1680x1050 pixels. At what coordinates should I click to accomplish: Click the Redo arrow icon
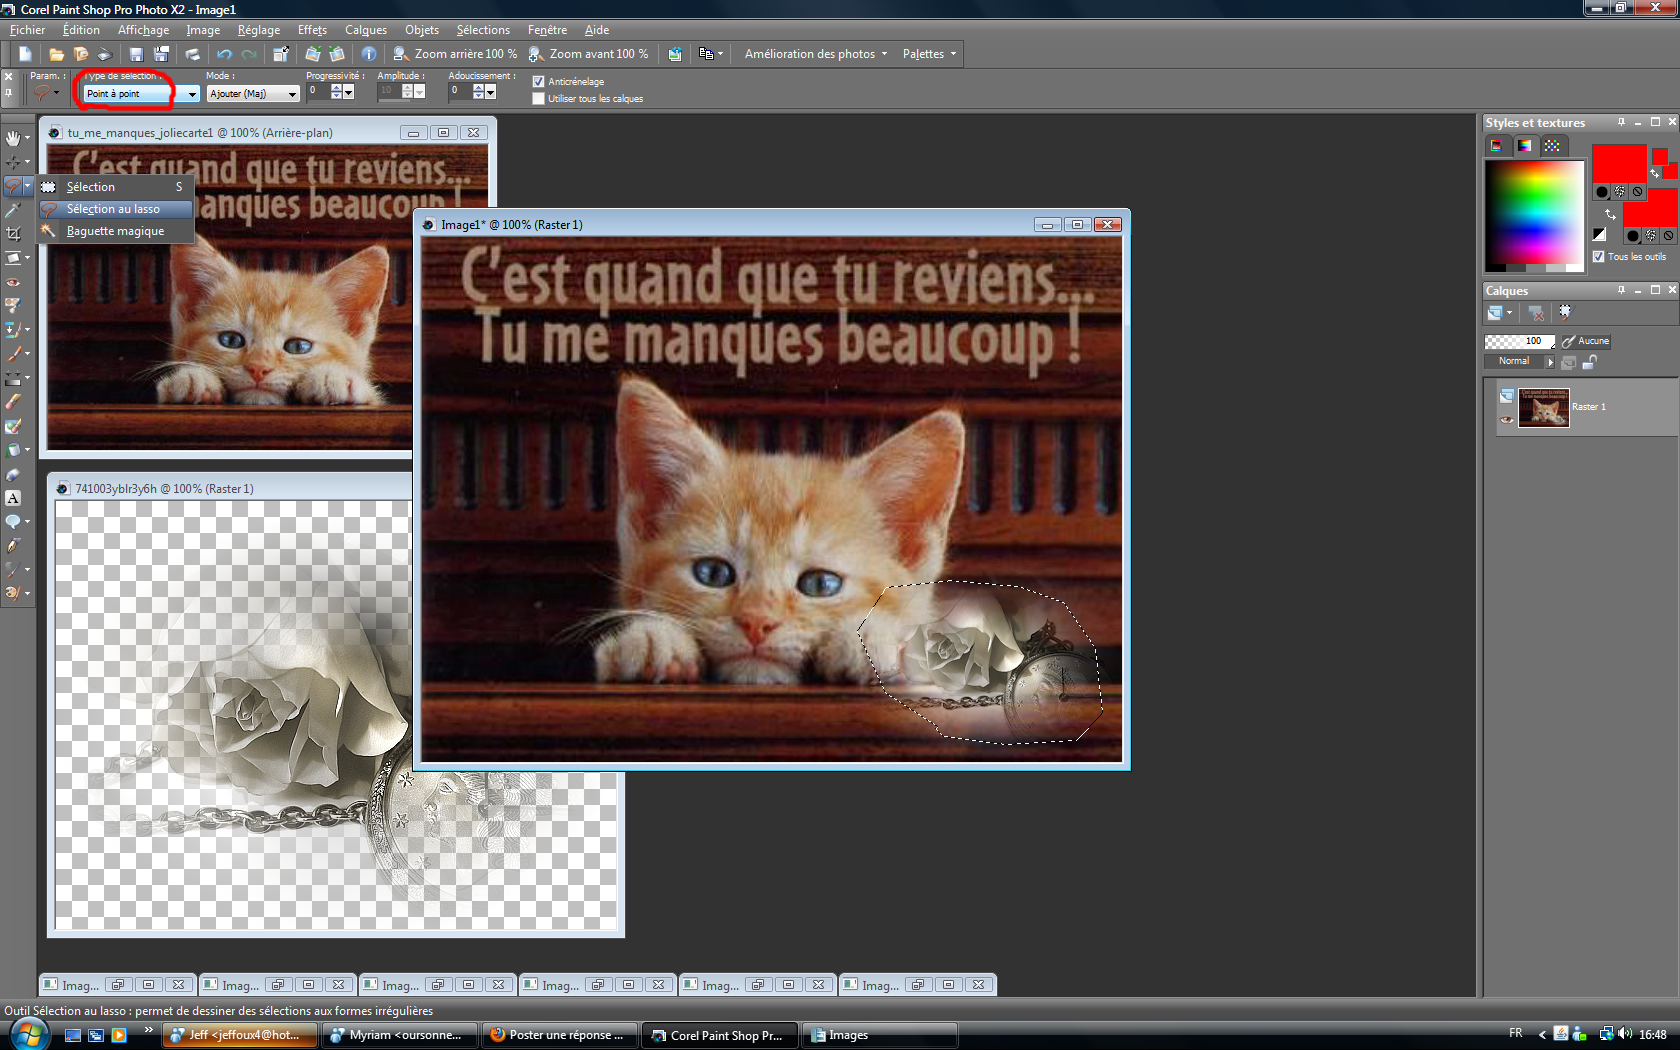tap(249, 54)
